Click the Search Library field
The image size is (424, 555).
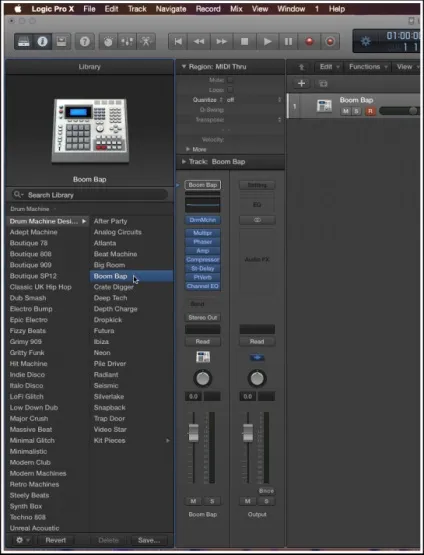tap(90, 195)
